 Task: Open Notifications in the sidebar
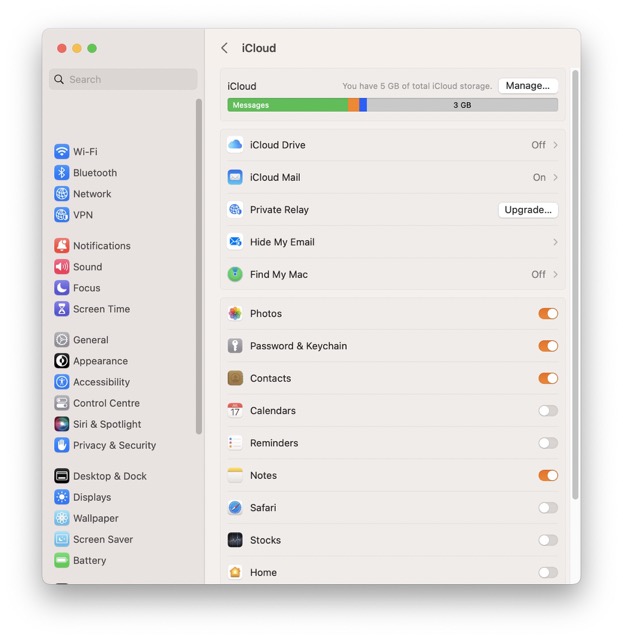(101, 246)
